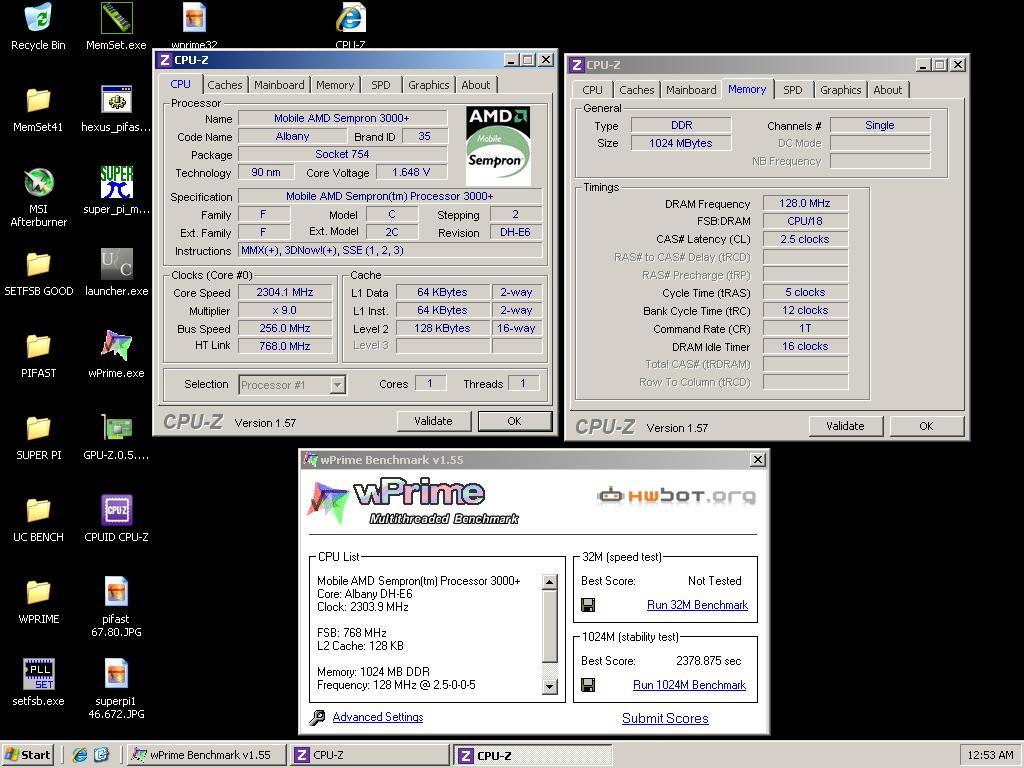Screen dimensions: 1024x768
Task: Click the 12:53 AM clock in the tray
Action: point(990,755)
